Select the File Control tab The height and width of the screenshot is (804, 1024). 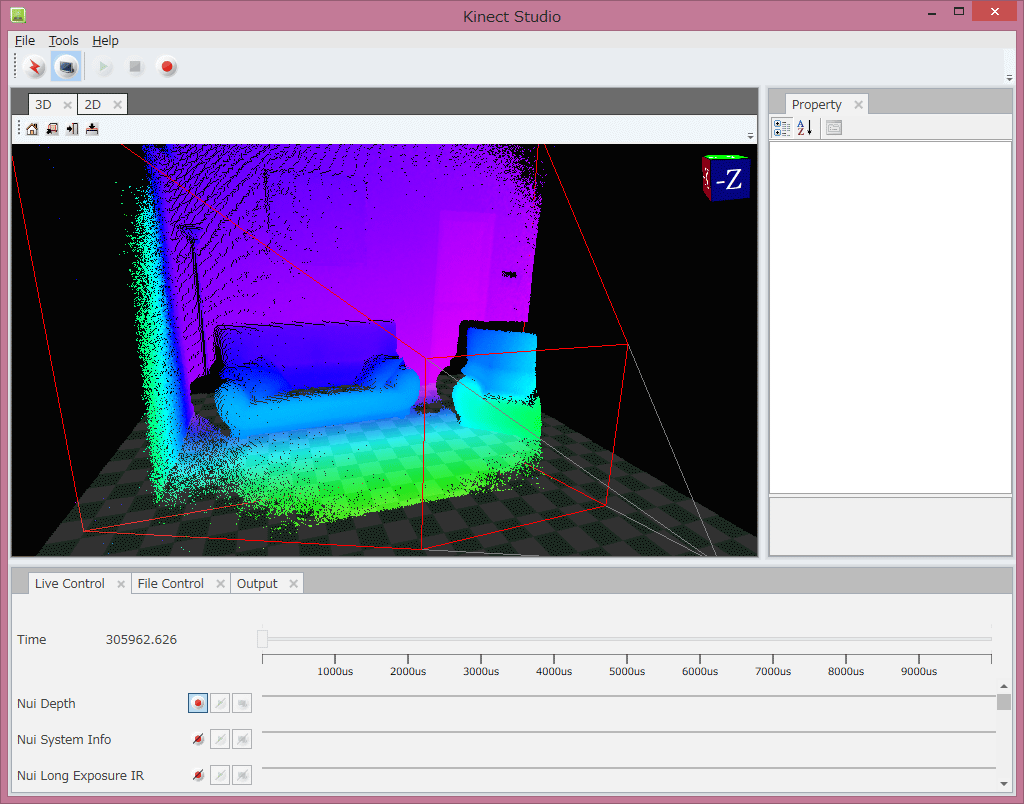pos(170,583)
